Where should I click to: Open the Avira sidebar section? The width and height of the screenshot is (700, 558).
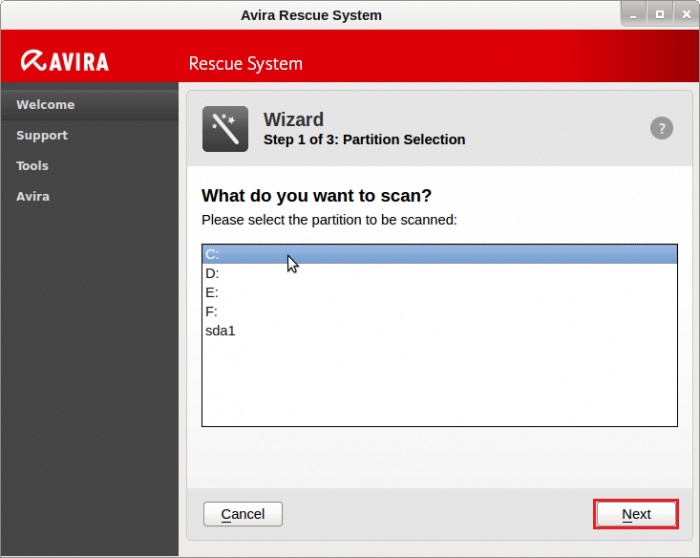[x=90, y=196]
